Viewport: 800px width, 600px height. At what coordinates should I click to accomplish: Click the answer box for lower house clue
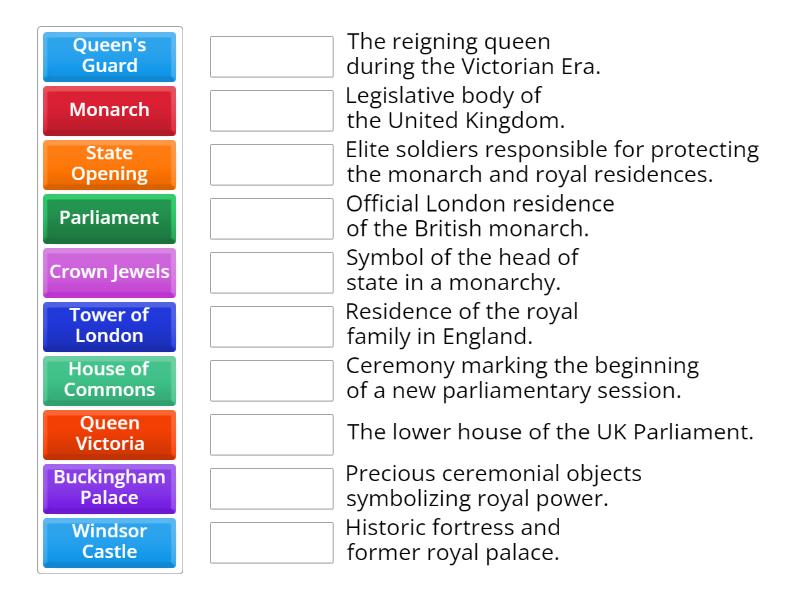point(271,434)
